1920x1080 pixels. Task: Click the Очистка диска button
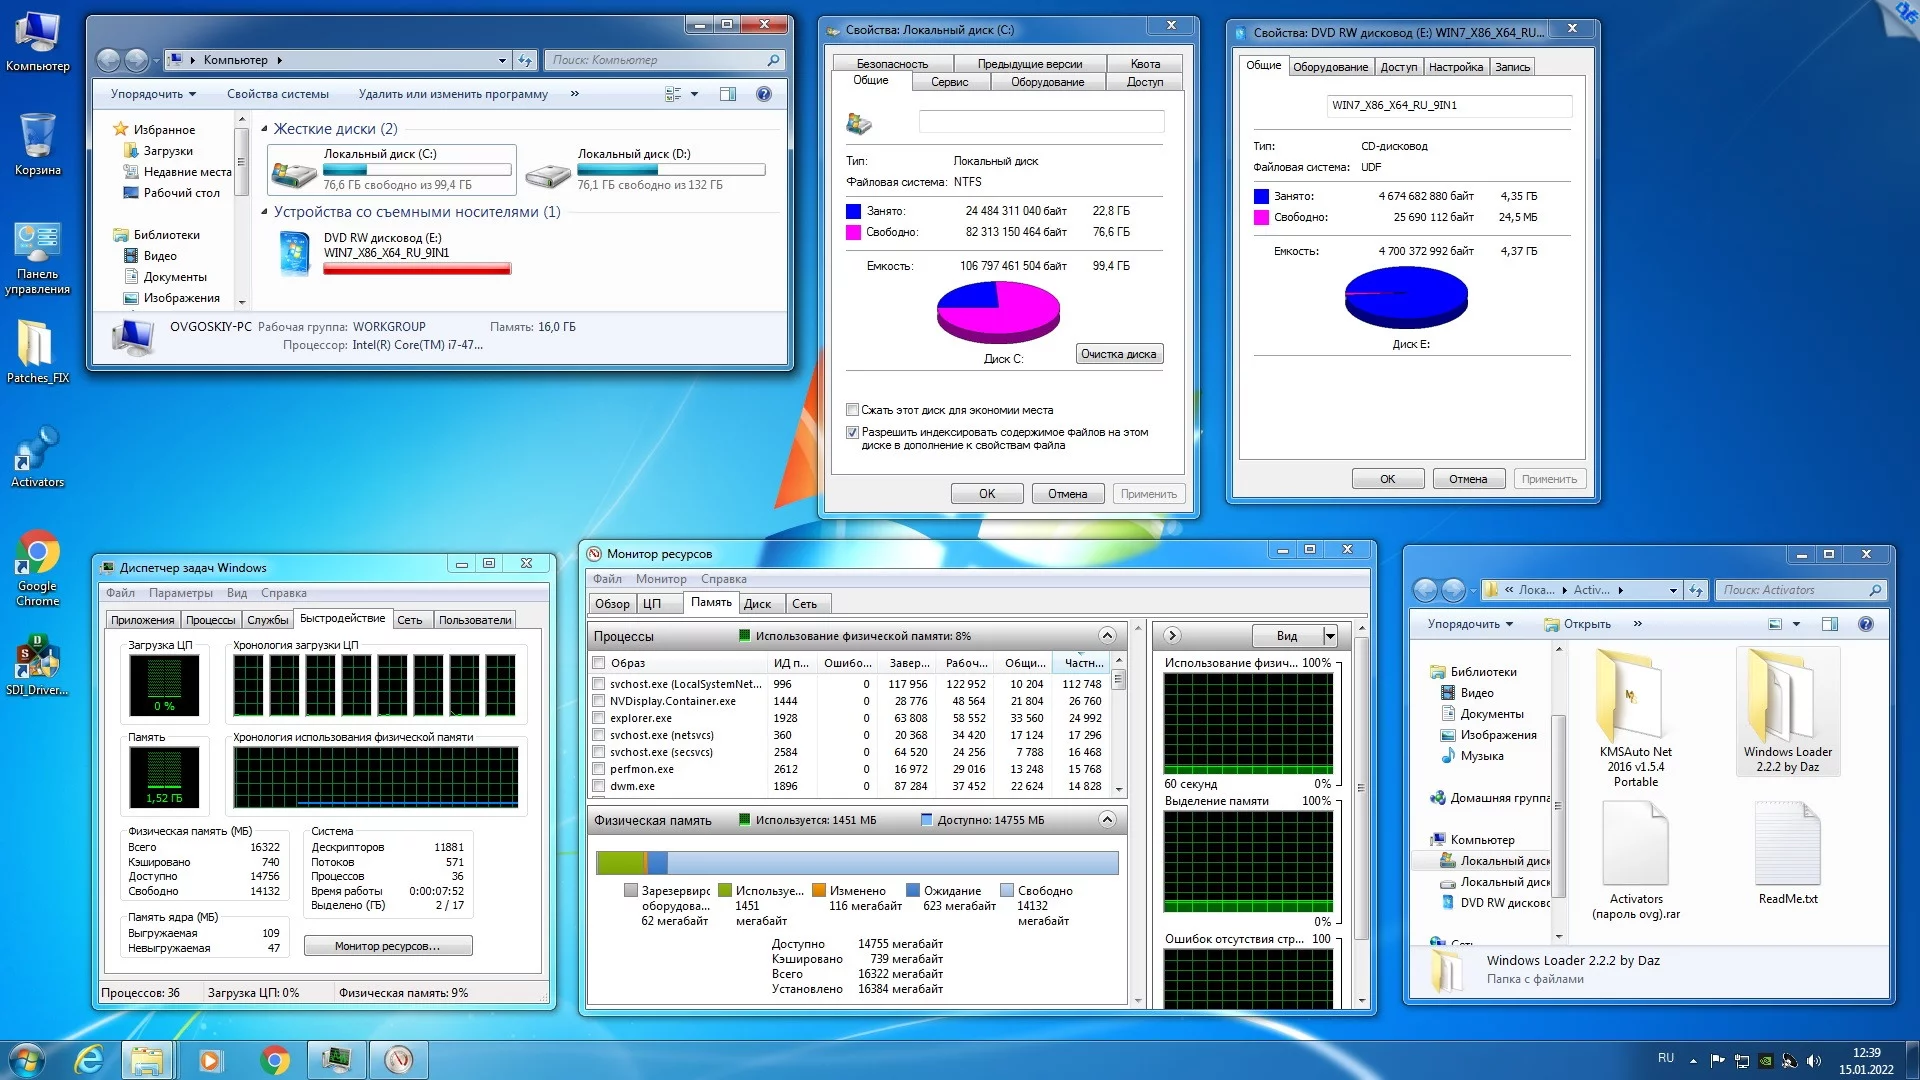coord(1118,354)
